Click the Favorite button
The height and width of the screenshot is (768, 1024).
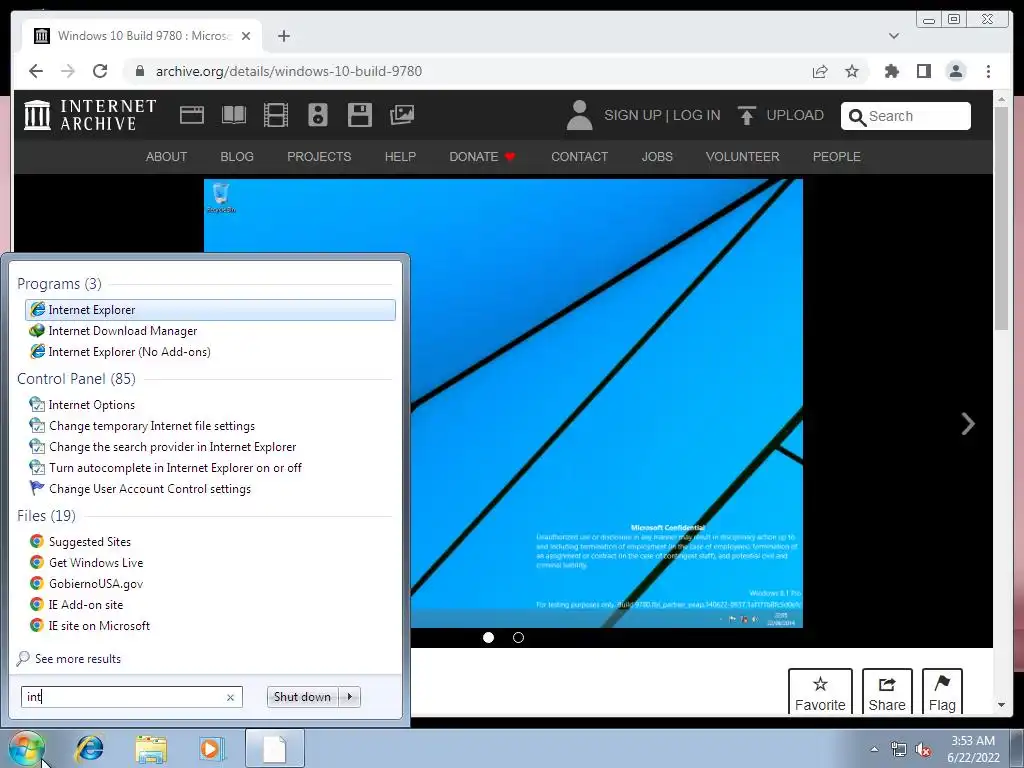[820, 693]
